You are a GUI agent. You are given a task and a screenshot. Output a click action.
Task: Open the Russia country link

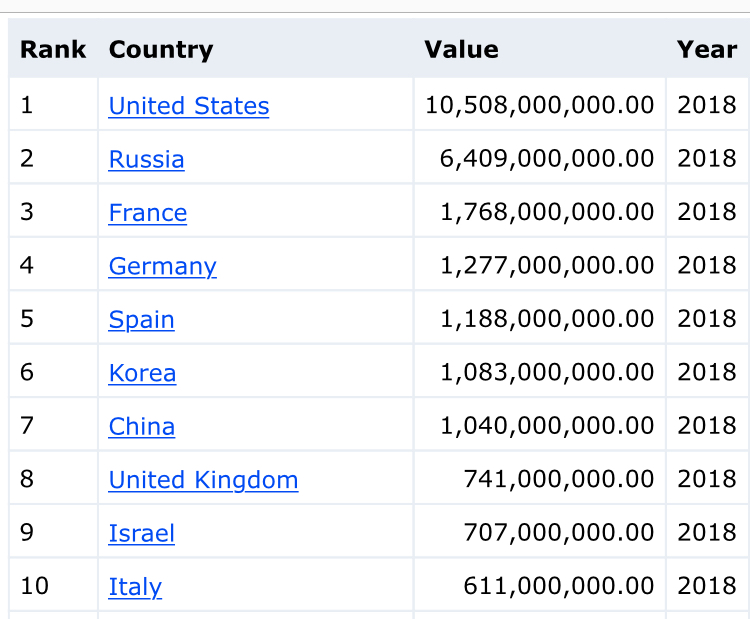pos(146,159)
